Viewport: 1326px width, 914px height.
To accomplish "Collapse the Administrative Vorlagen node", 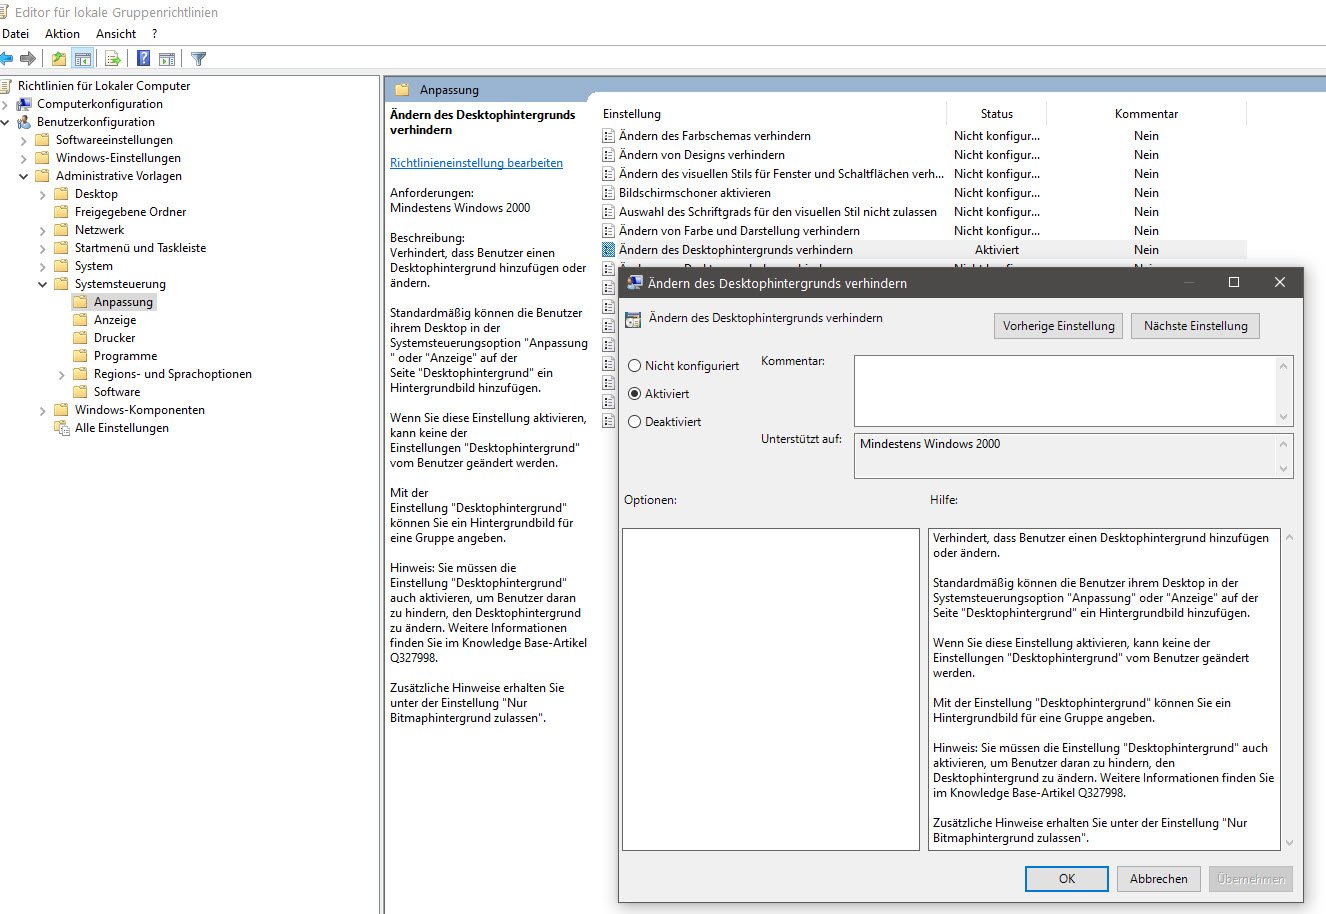I will (x=24, y=176).
